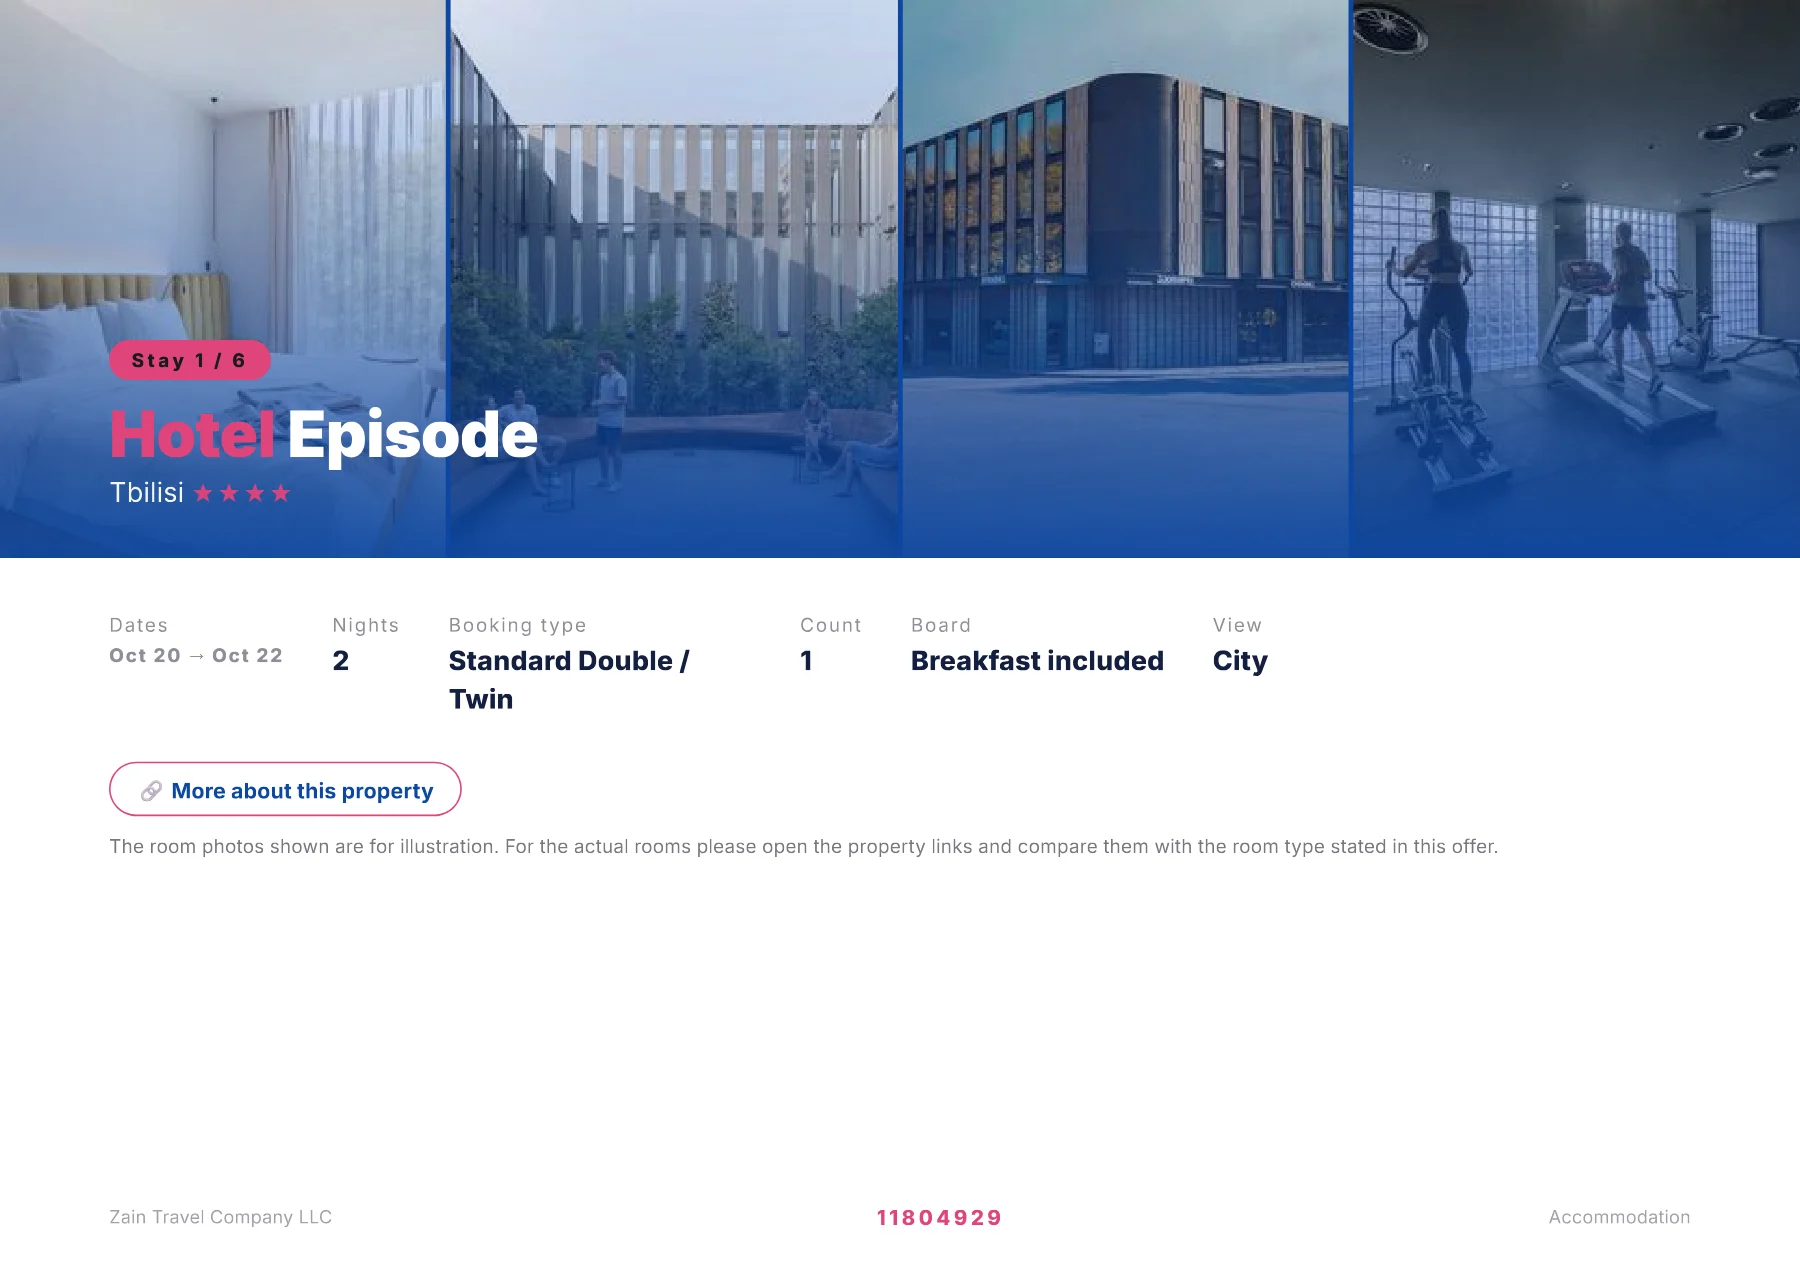The width and height of the screenshot is (1800, 1272).
Task: Click the Breakfast included board text
Action: (x=1037, y=661)
